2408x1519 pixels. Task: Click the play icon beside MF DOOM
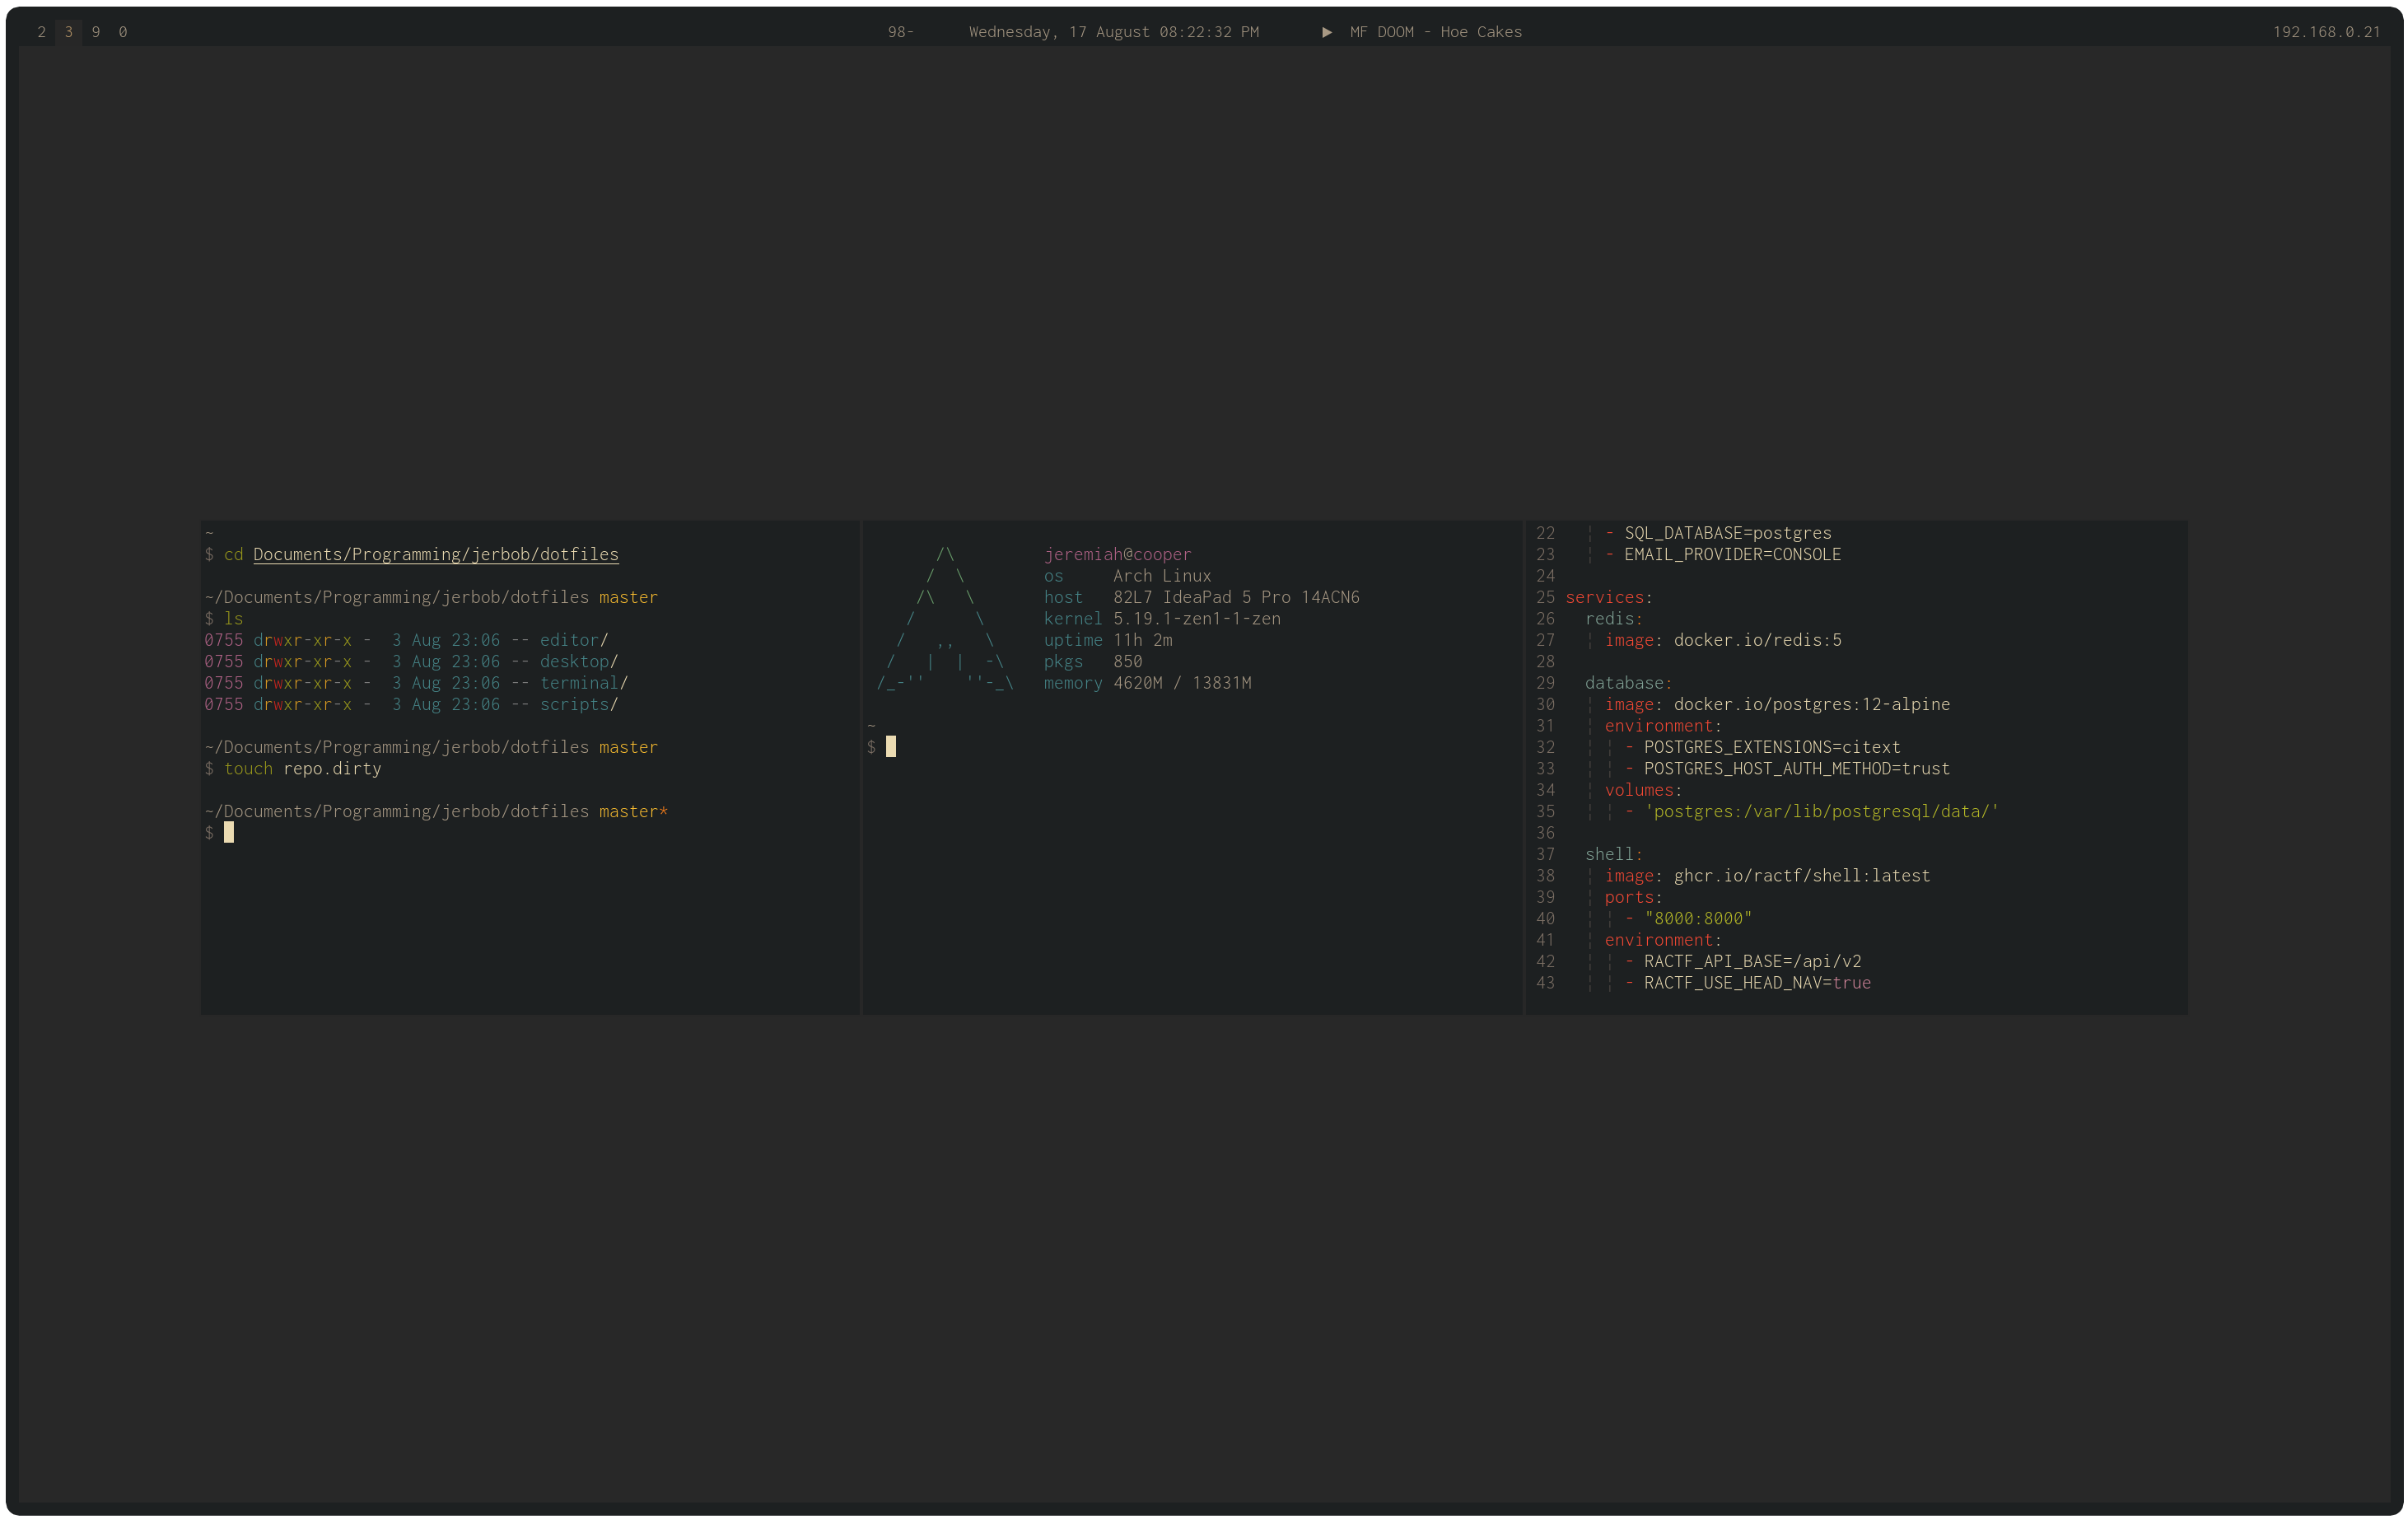(x=1326, y=32)
